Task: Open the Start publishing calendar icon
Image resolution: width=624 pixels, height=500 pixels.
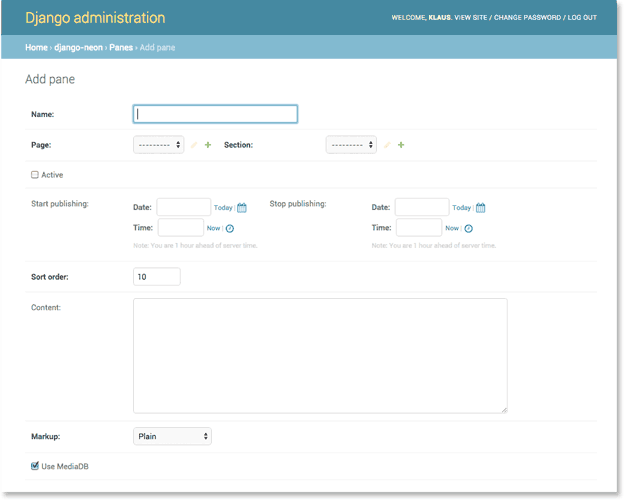Action: point(242,208)
